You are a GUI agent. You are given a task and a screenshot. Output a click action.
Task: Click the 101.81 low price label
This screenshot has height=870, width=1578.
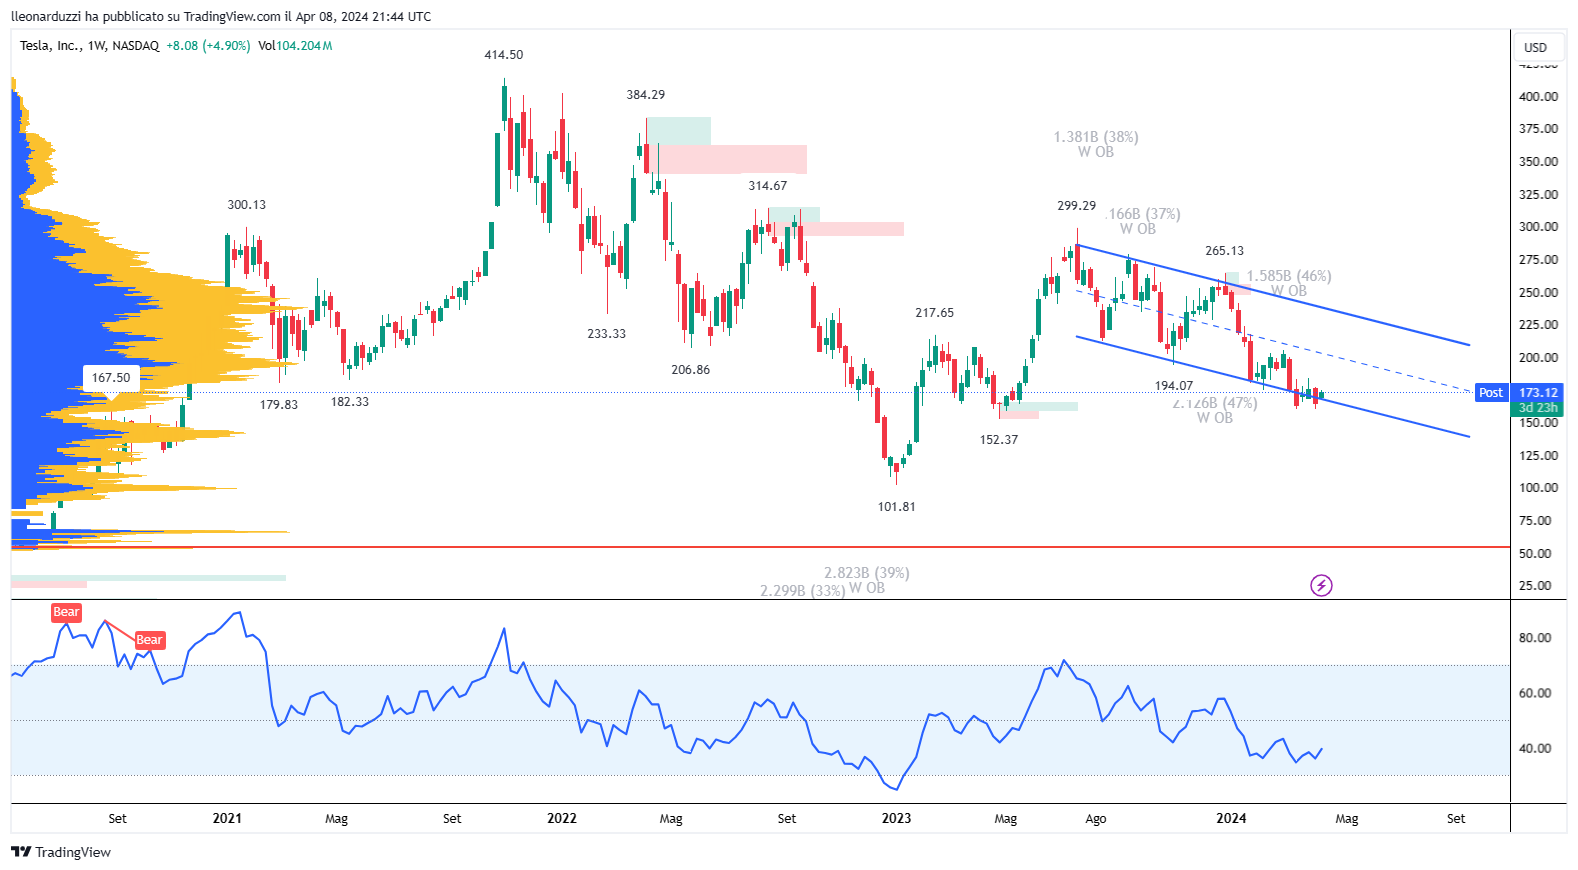pyautogui.click(x=897, y=507)
